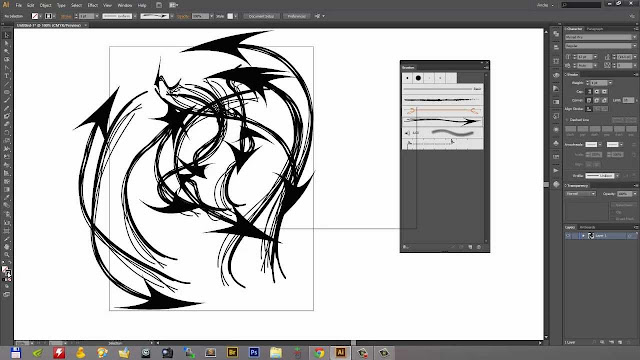Click the arrow brush in Brushes panel

(442, 121)
